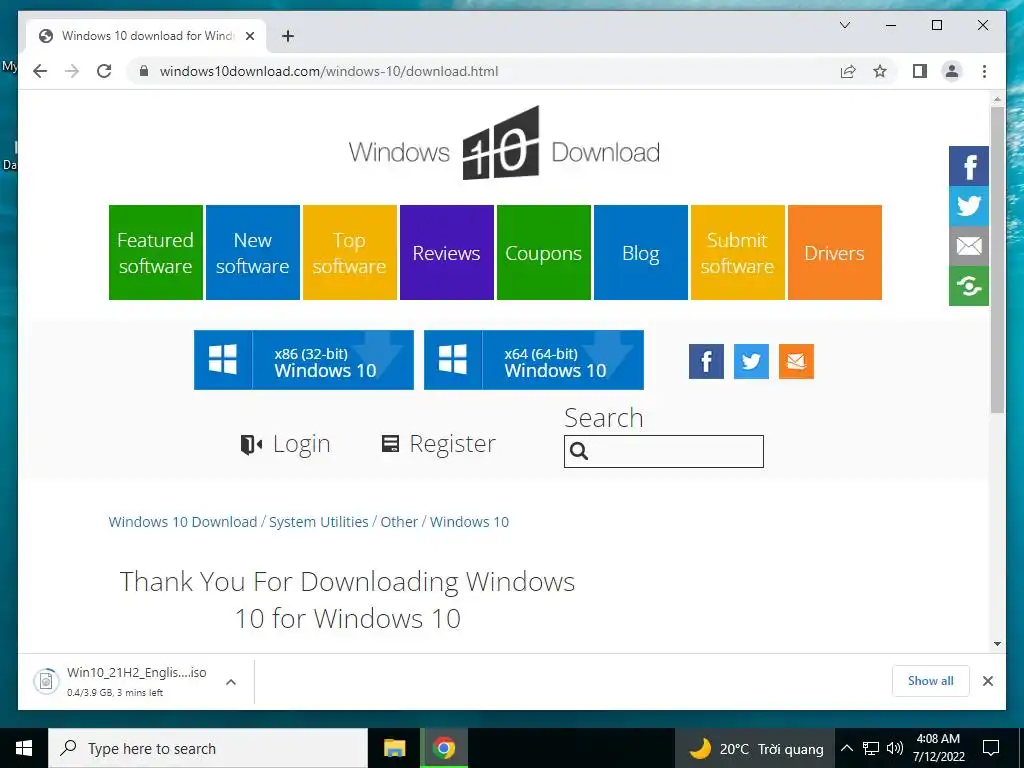Click the padlock site info icon
The image size is (1024, 768).
(x=144, y=71)
